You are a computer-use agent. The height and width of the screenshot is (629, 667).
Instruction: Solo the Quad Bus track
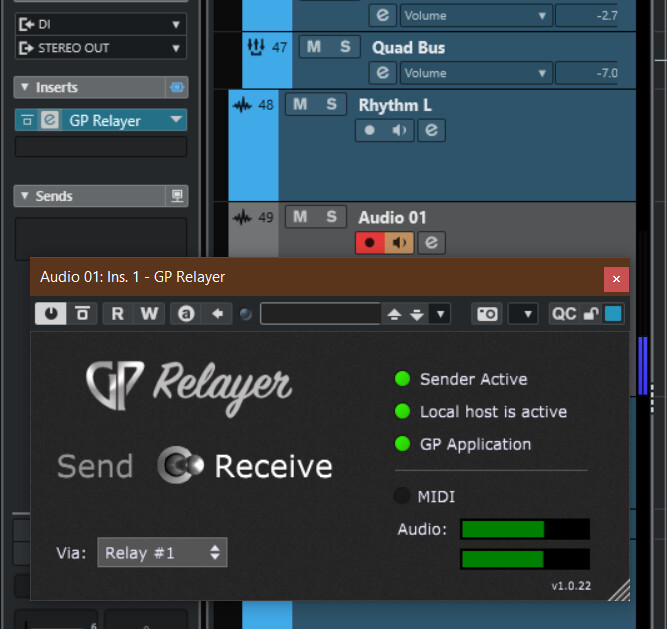coord(345,47)
